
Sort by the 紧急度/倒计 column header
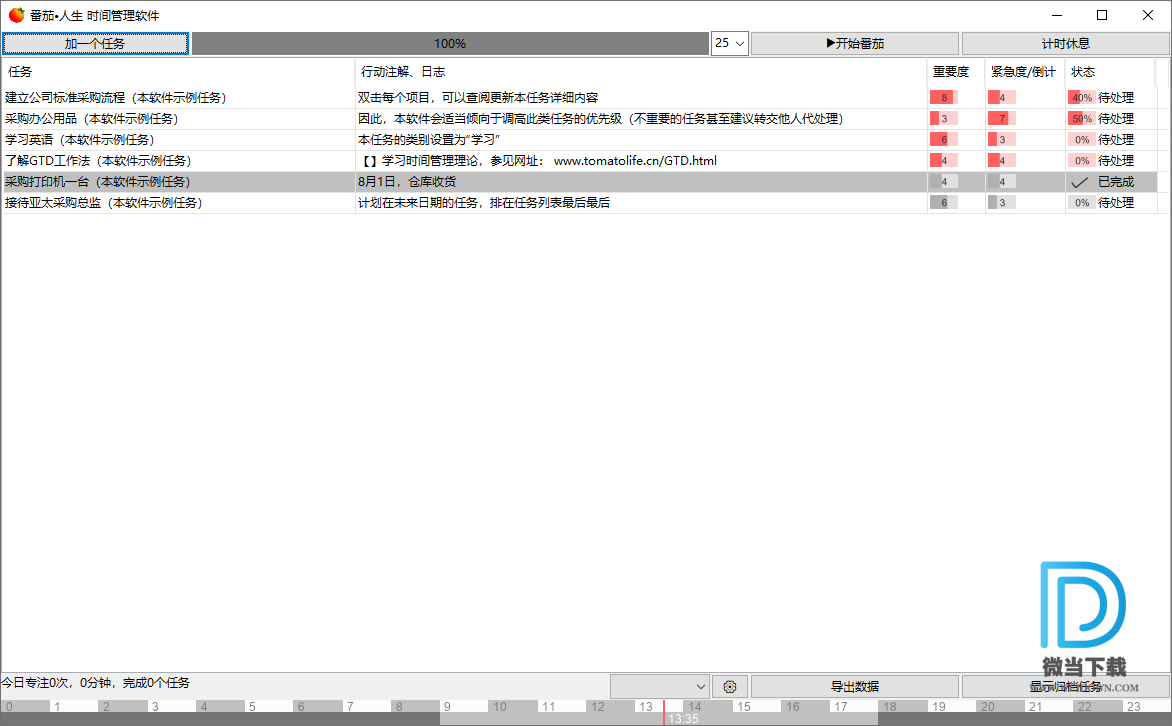tap(1025, 72)
